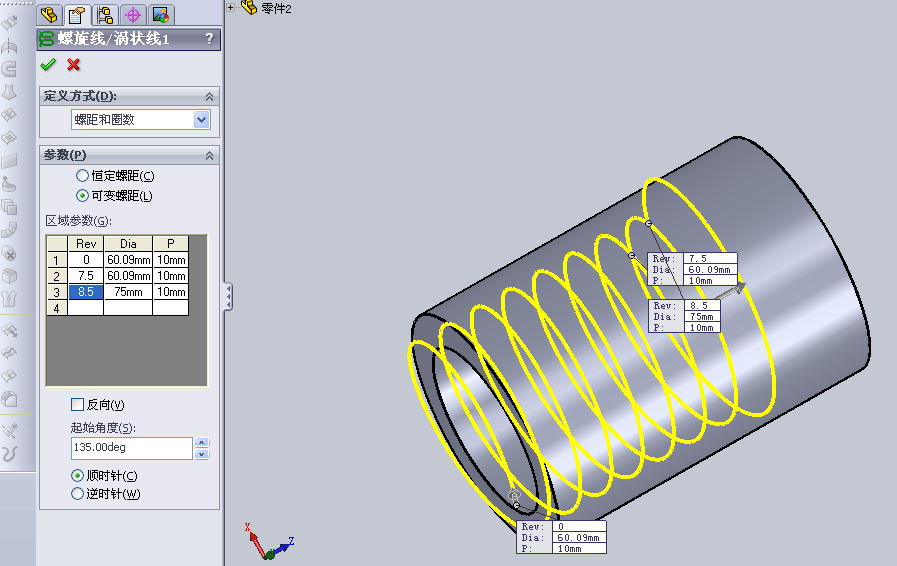Select the 零件2 part name

[x=276, y=8]
